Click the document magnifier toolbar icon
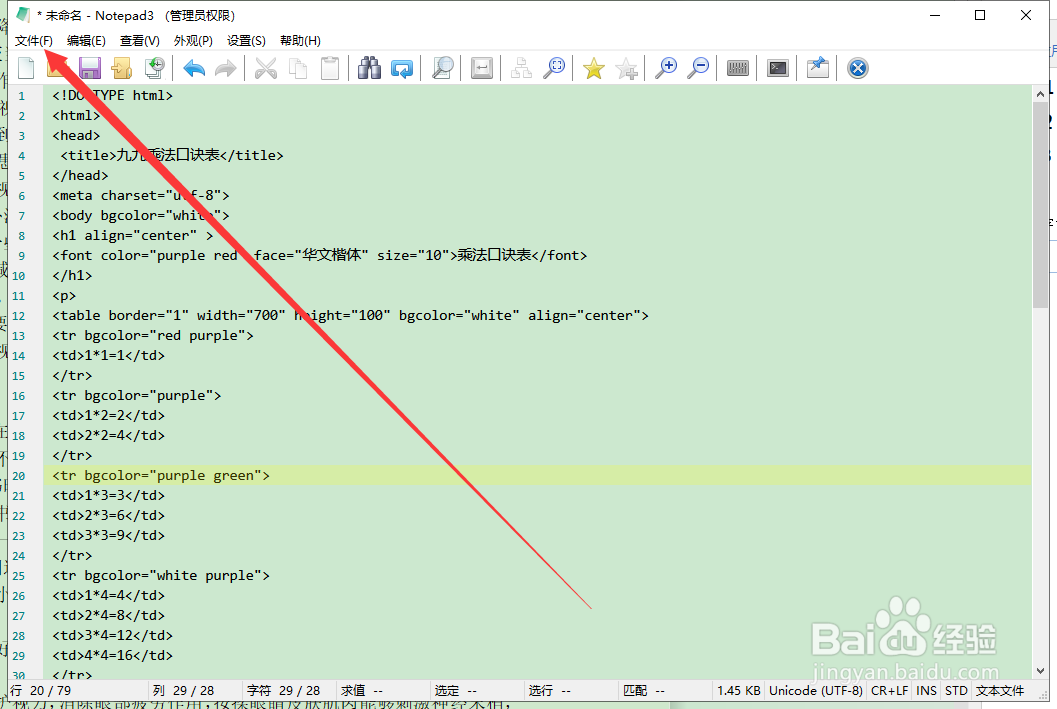Image resolution: width=1057 pixels, height=709 pixels. click(x=442, y=68)
